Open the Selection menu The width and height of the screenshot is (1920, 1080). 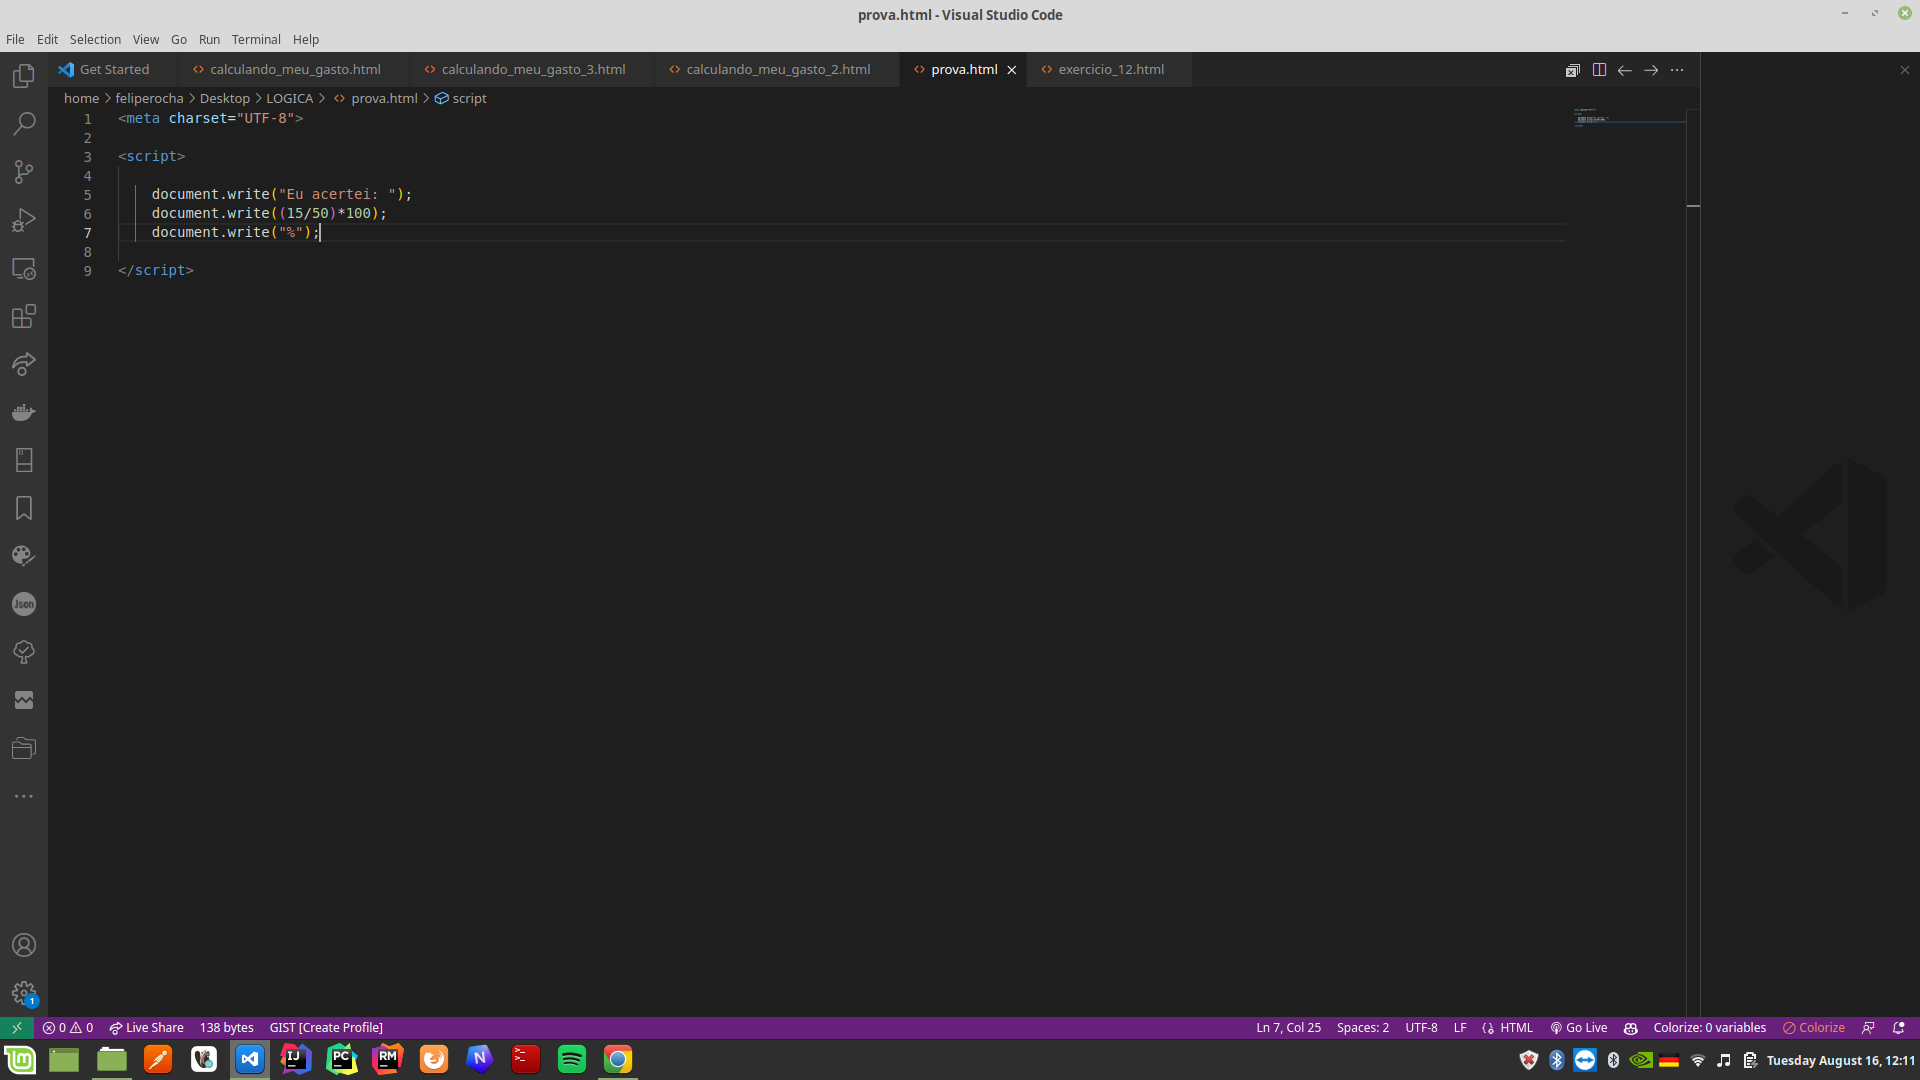pyautogui.click(x=95, y=39)
